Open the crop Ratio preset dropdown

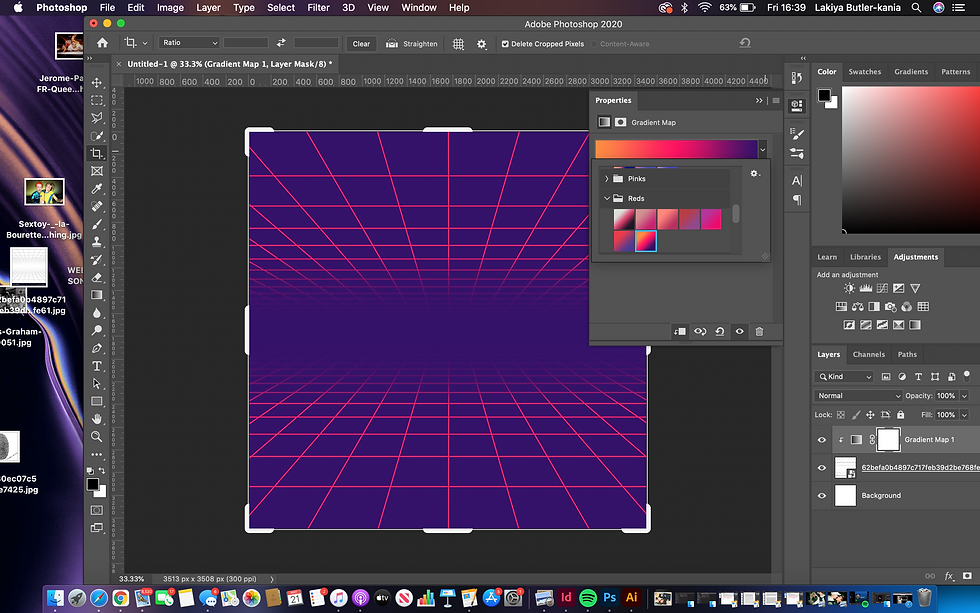tap(189, 42)
